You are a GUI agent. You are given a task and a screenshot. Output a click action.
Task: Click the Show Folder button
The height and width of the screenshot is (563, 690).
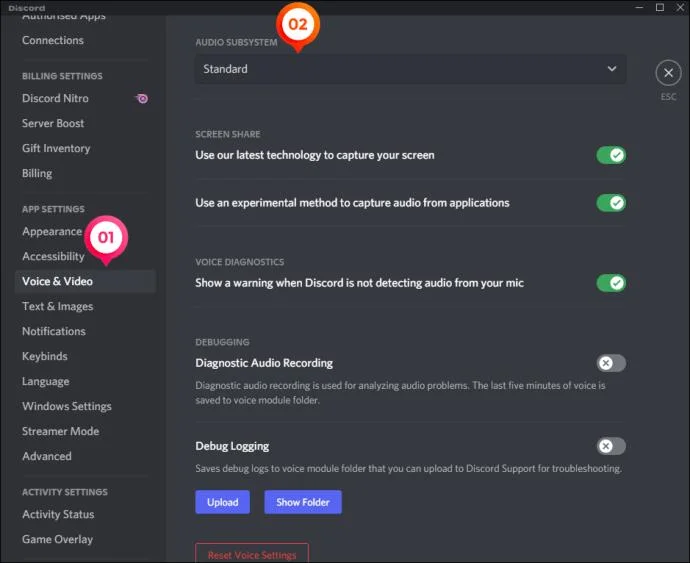[303, 502]
